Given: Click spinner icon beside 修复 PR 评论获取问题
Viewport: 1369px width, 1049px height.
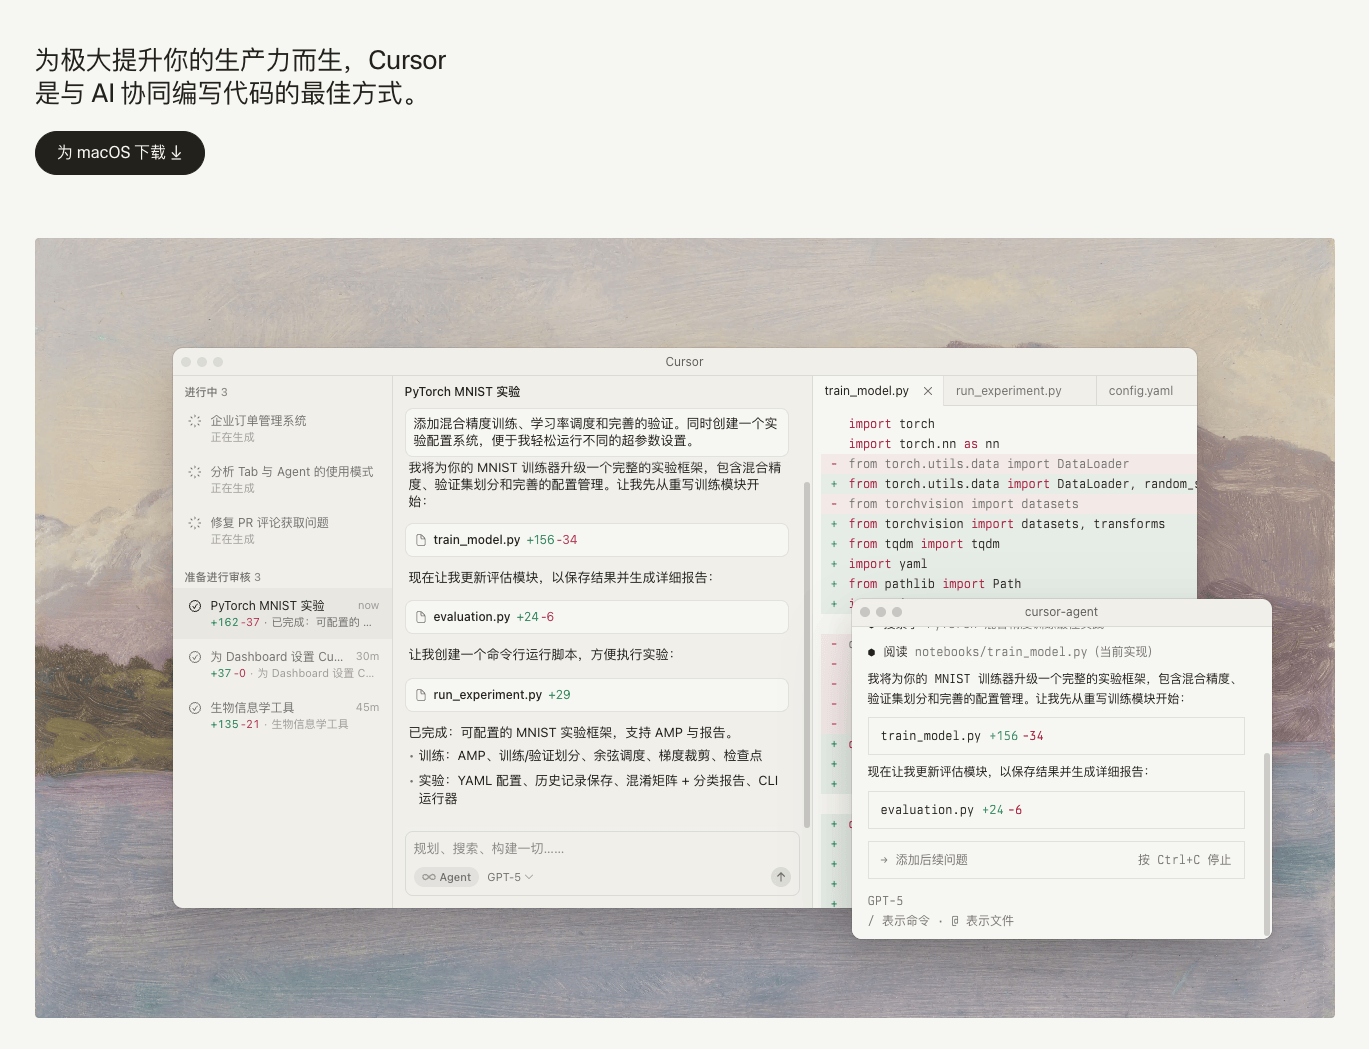Looking at the screenshot, I should click(195, 523).
